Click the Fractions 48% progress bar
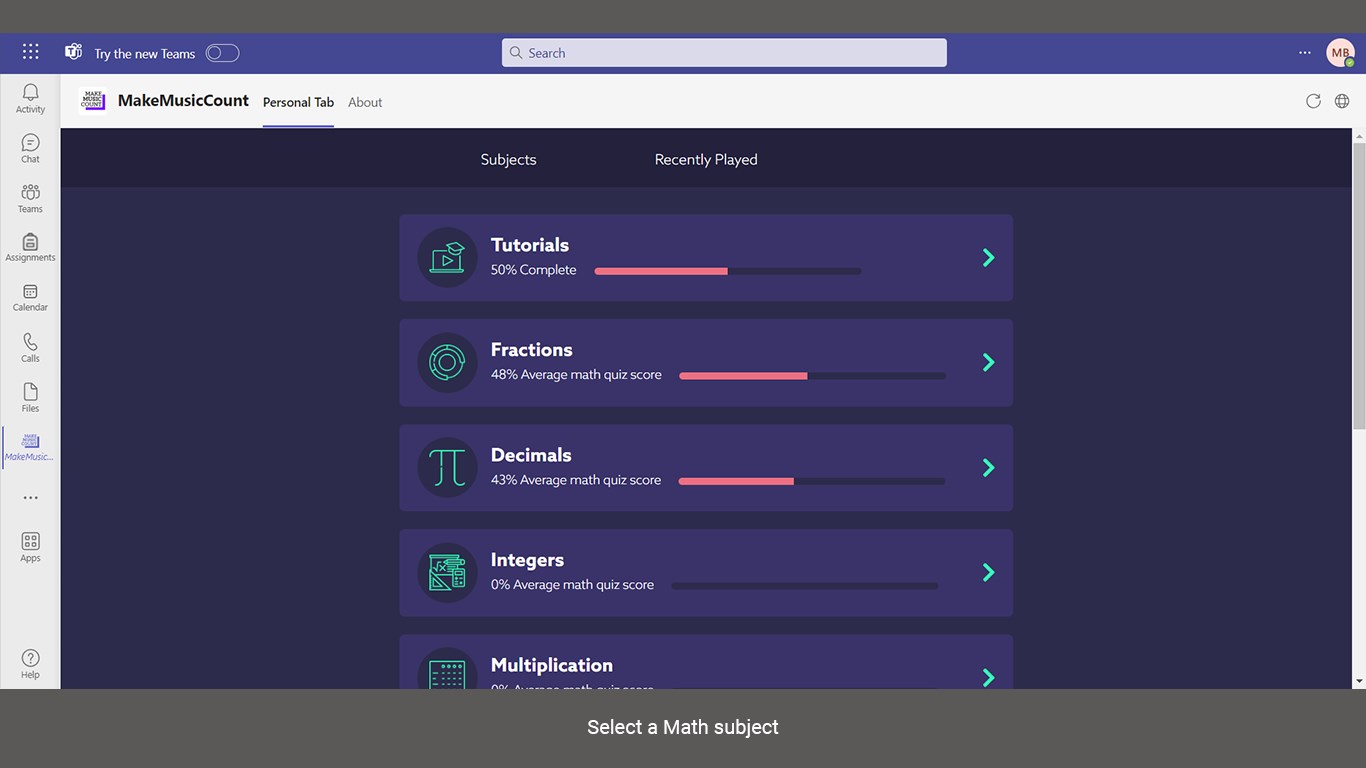Image resolution: width=1366 pixels, height=768 pixels. point(813,376)
